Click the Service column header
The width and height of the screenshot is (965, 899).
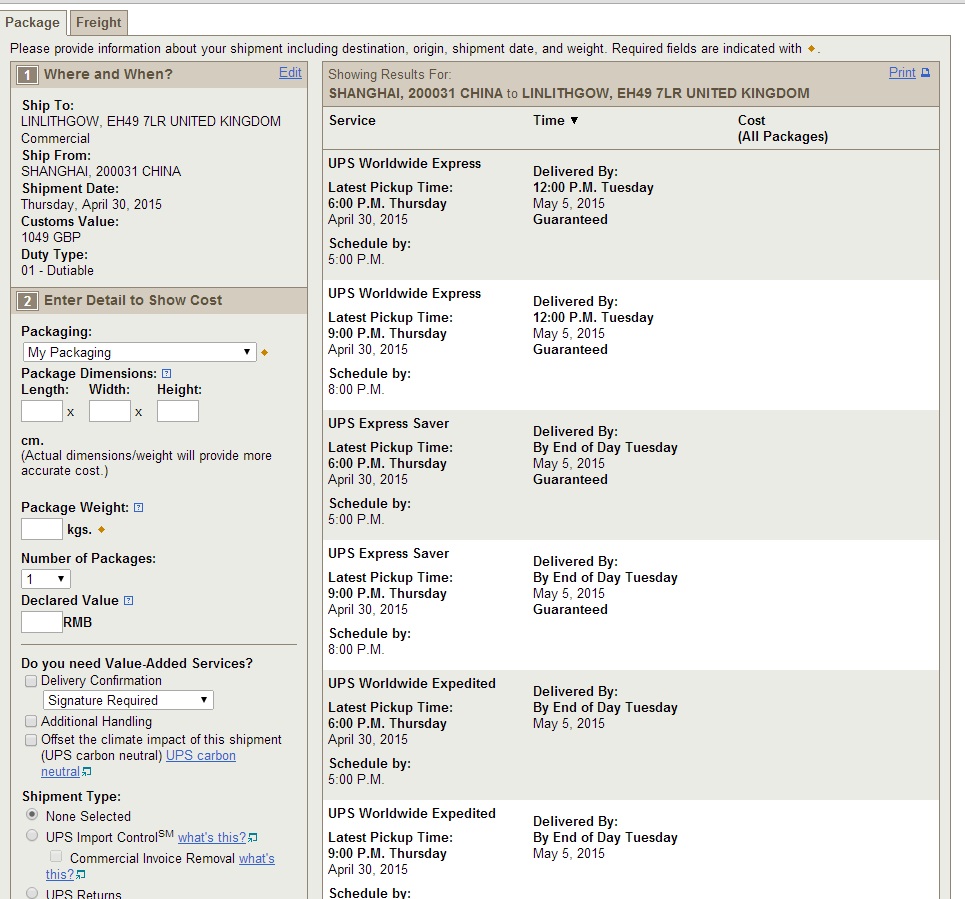click(x=352, y=121)
